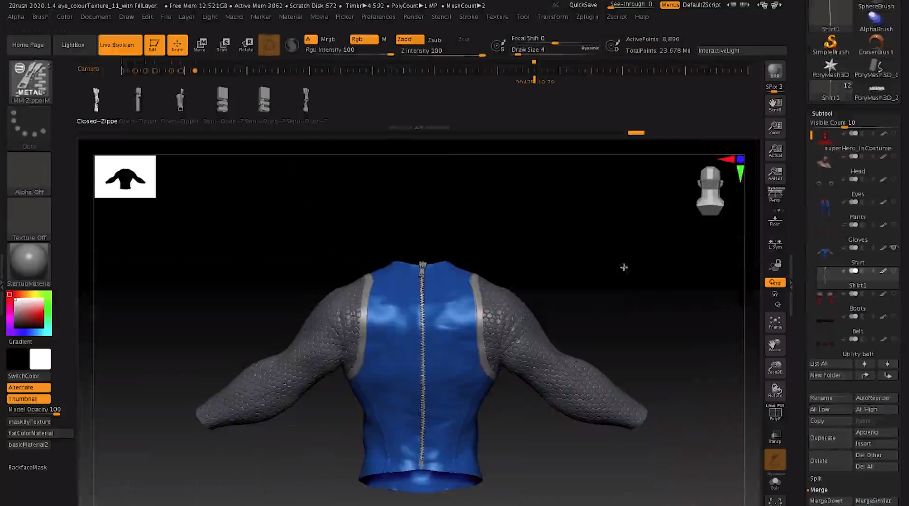Toggle the Rgb channel button
This screenshot has height=506, width=909.
tap(364, 39)
